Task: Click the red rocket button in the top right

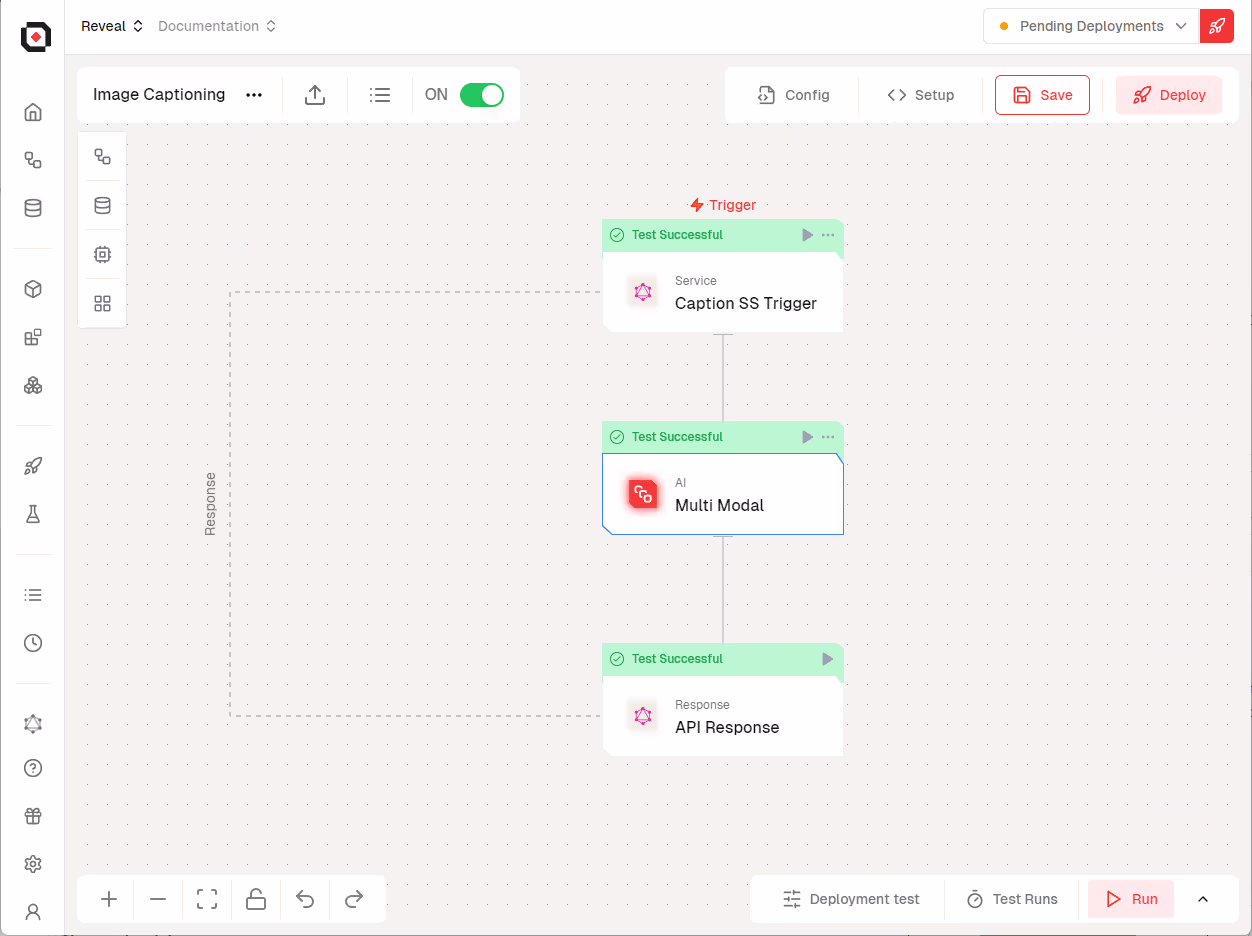Action: coord(1217,26)
